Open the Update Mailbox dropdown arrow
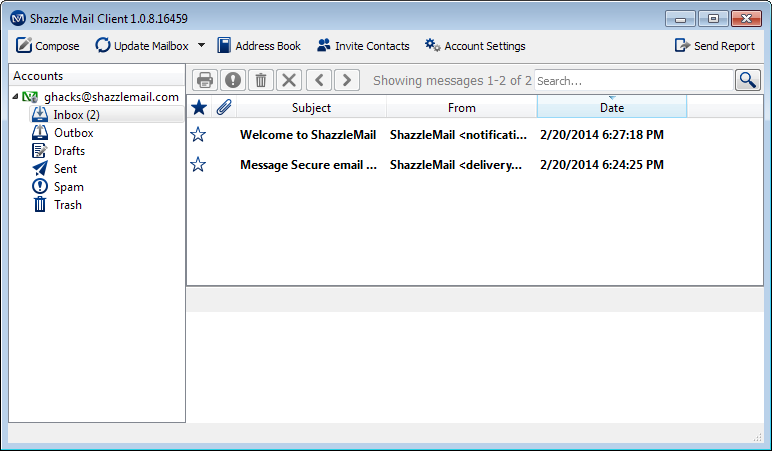Screen dimensions: 772x451 201,46
